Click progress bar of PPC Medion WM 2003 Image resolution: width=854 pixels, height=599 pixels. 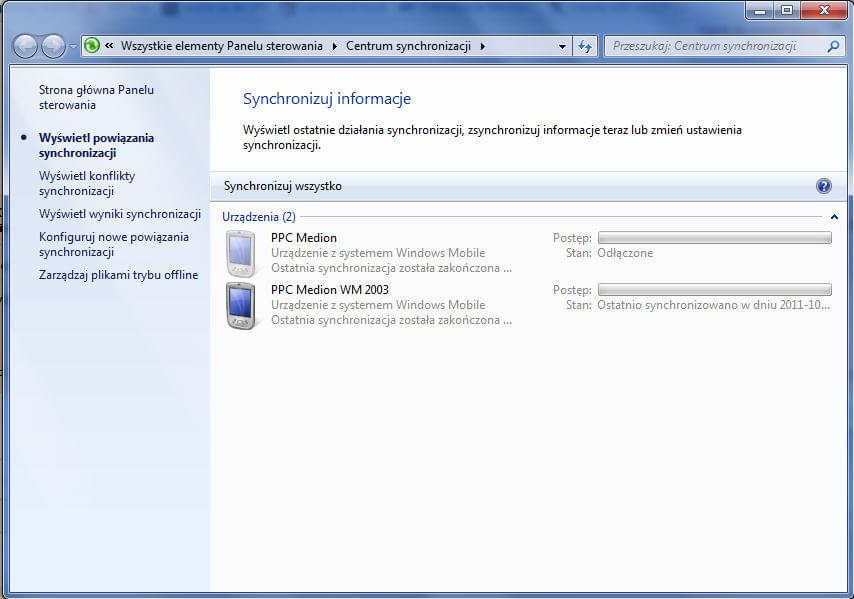[715, 289]
